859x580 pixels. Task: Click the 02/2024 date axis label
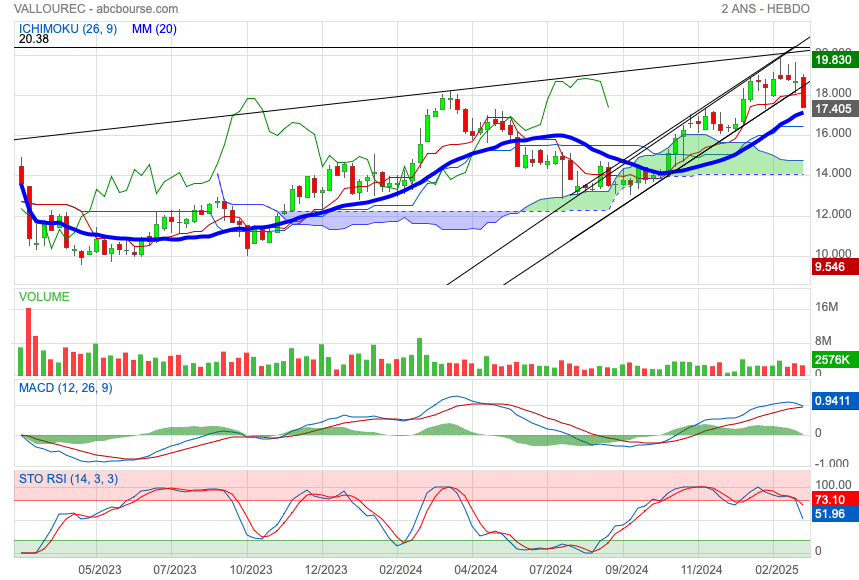click(x=401, y=570)
